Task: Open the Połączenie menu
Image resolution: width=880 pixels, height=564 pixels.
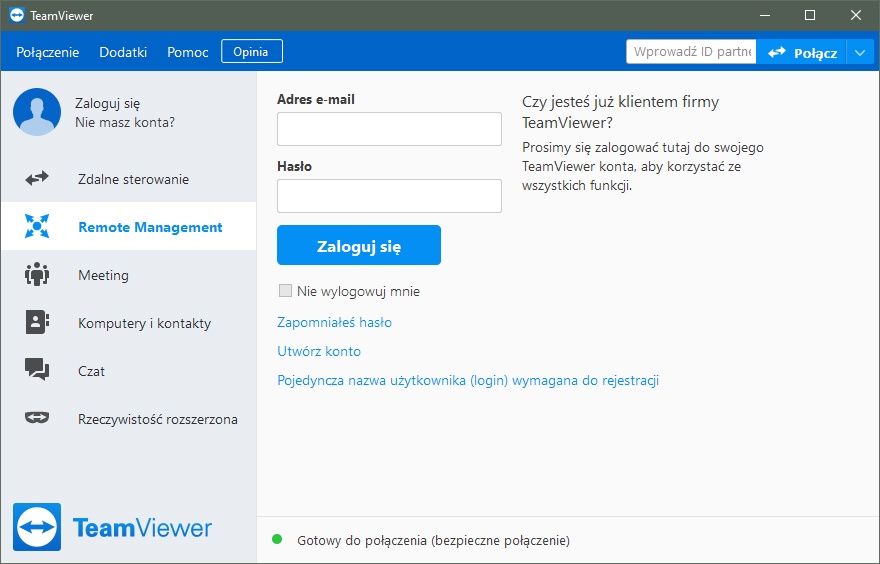Action: coord(48,52)
